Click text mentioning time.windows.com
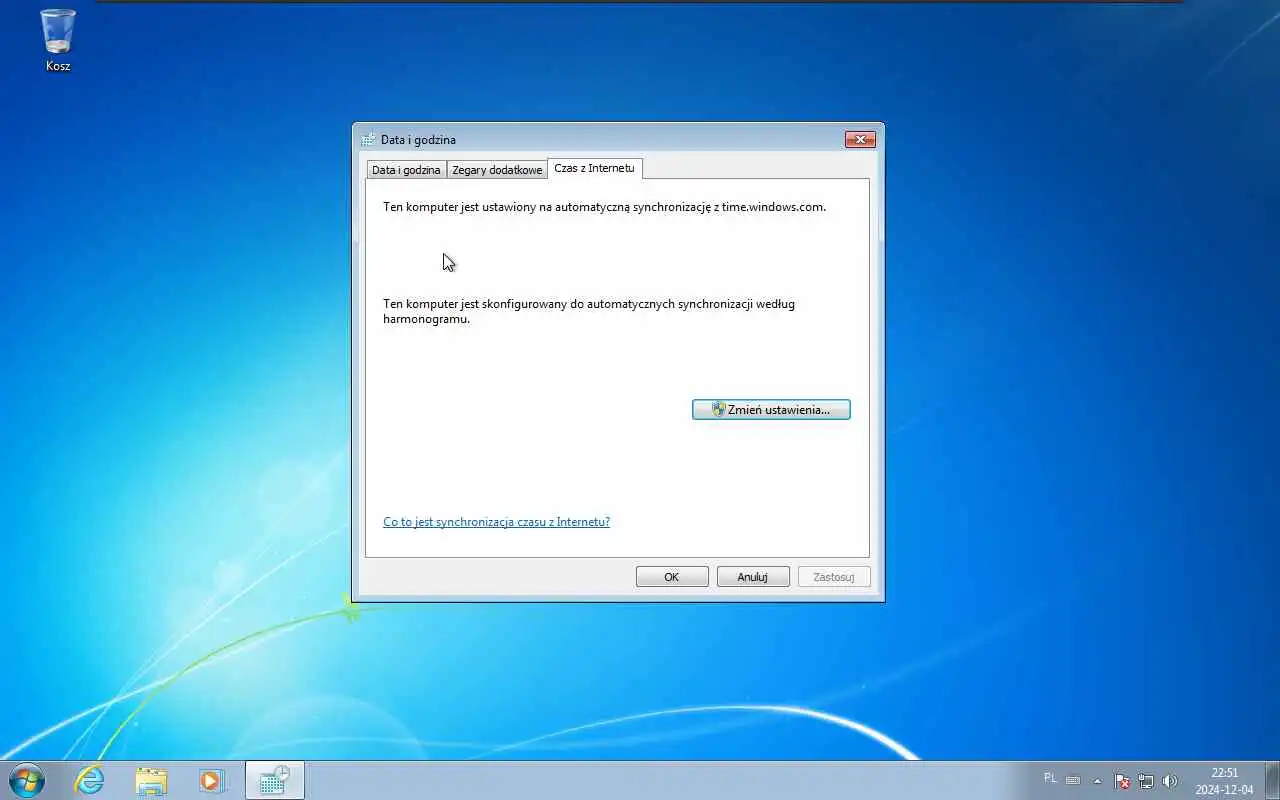The height and width of the screenshot is (800, 1280). click(x=604, y=207)
